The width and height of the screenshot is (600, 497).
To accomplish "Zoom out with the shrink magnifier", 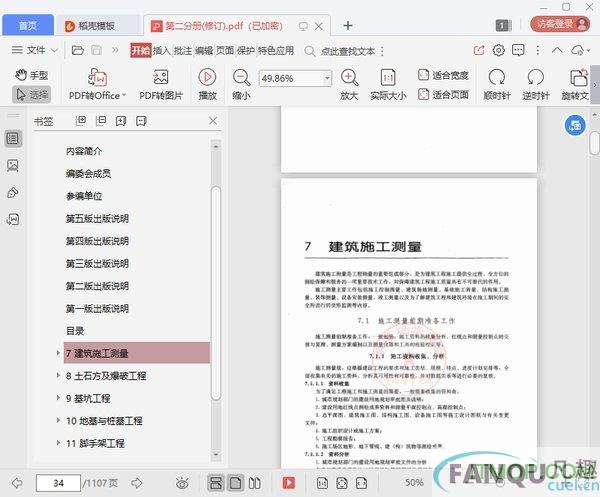I will point(241,85).
